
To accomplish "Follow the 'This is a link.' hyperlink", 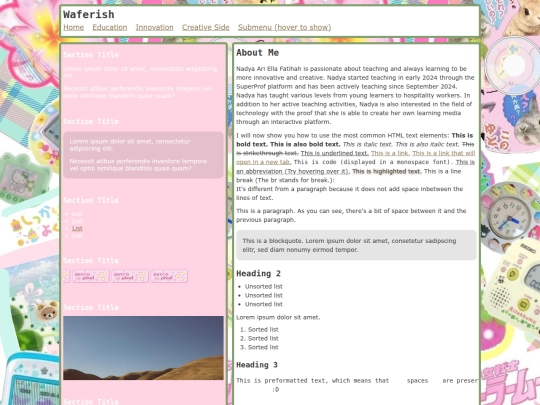I will [x=390, y=153].
